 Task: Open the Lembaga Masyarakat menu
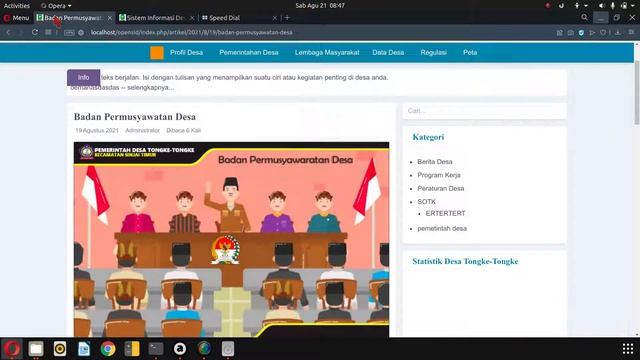[327, 52]
